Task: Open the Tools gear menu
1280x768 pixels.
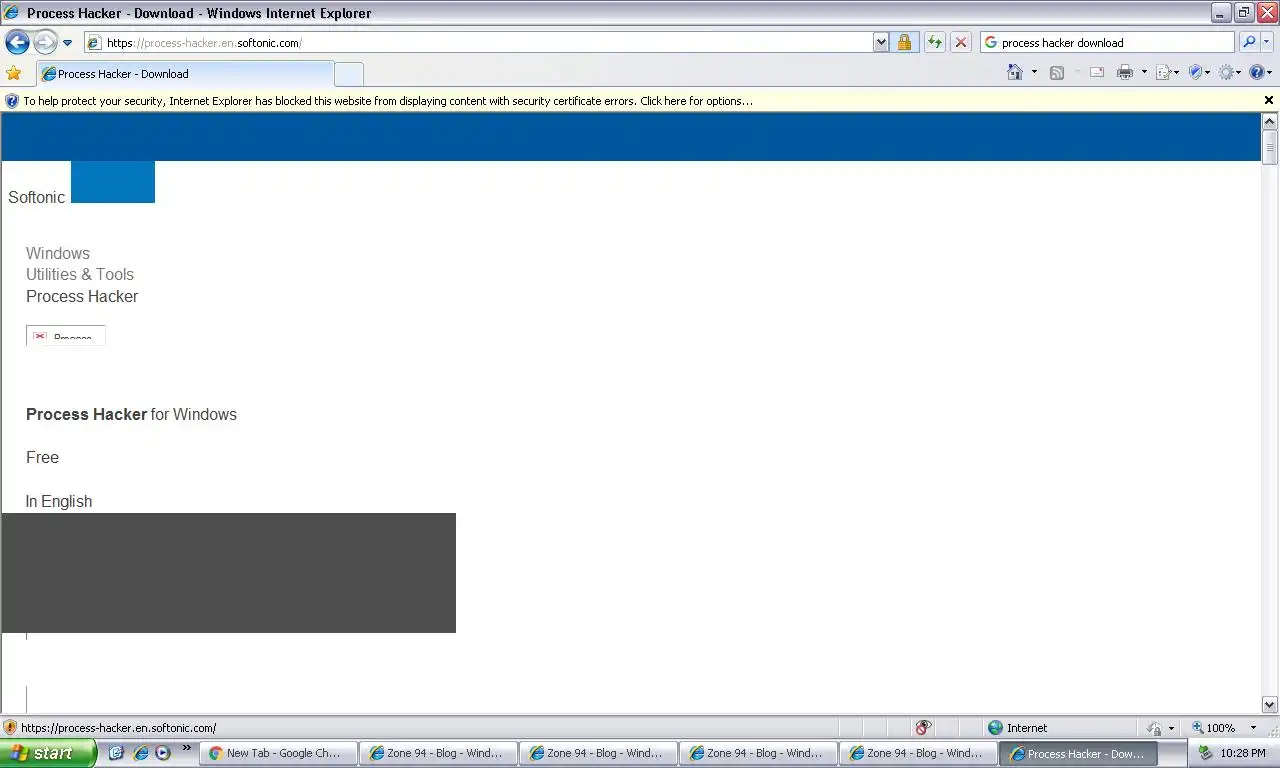Action: click(x=1230, y=72)
